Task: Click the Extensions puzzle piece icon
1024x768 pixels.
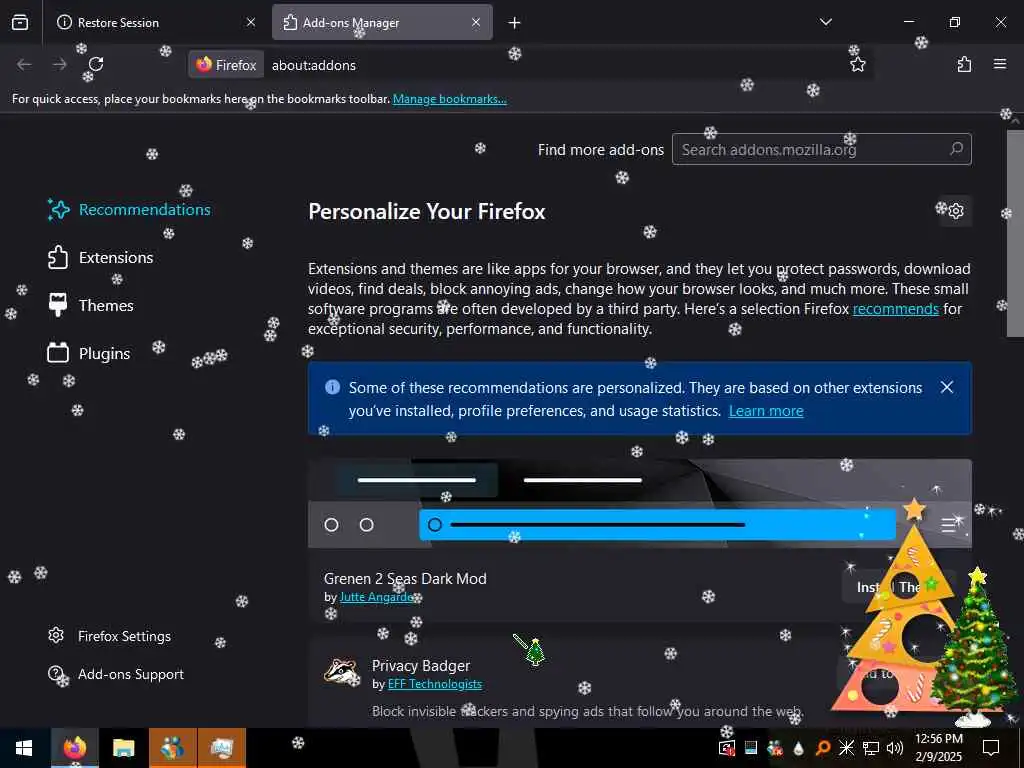Action: click(x=58, y=257)
